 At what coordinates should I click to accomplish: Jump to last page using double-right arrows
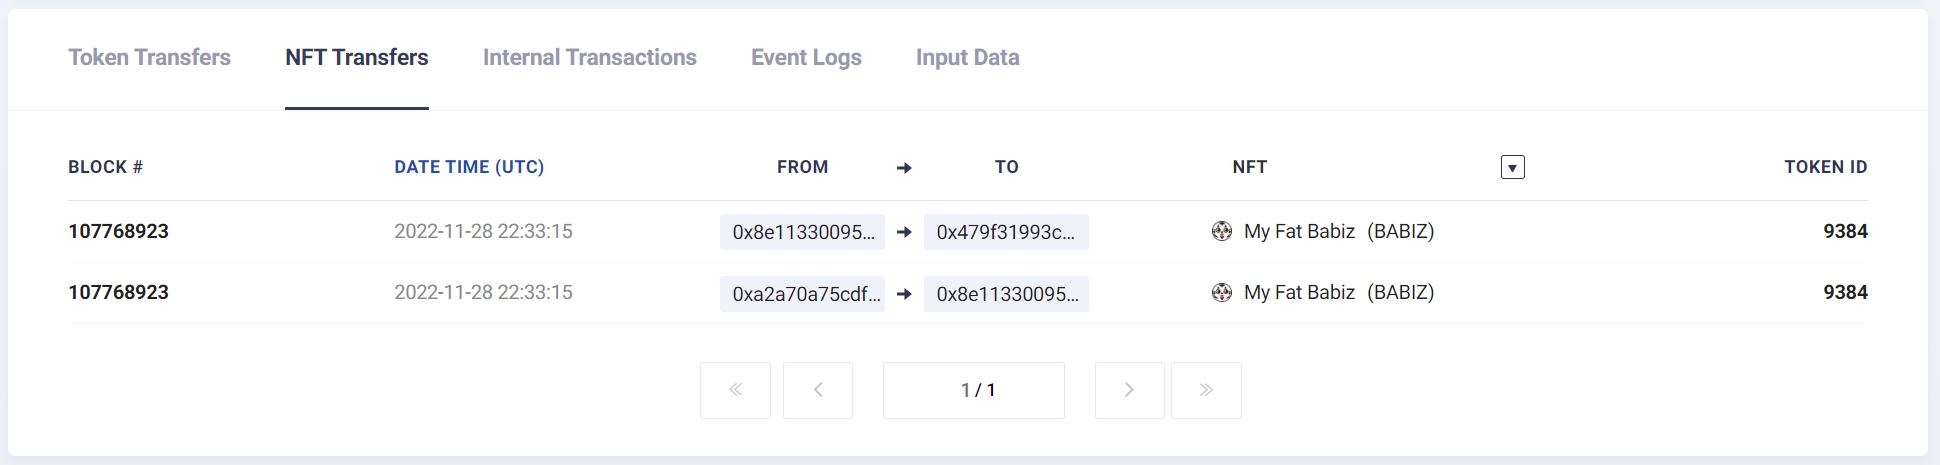(1206, 390)
